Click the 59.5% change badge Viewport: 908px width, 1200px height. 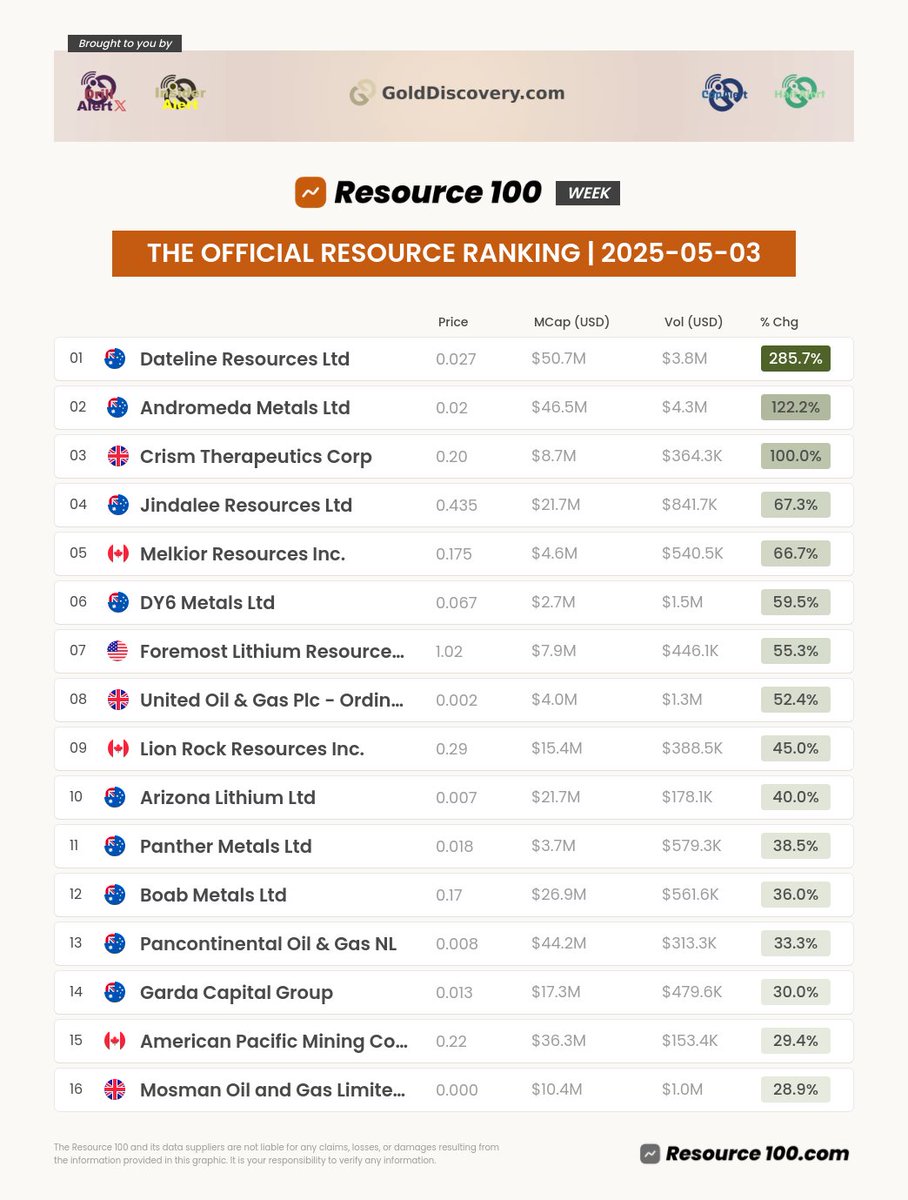[x=795, y=602]
